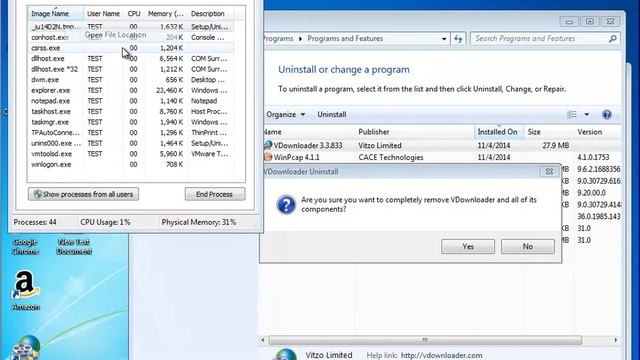Select the taskmgr.exe process
The width and height of the screenshot is (640, 360).
(131, 122)
